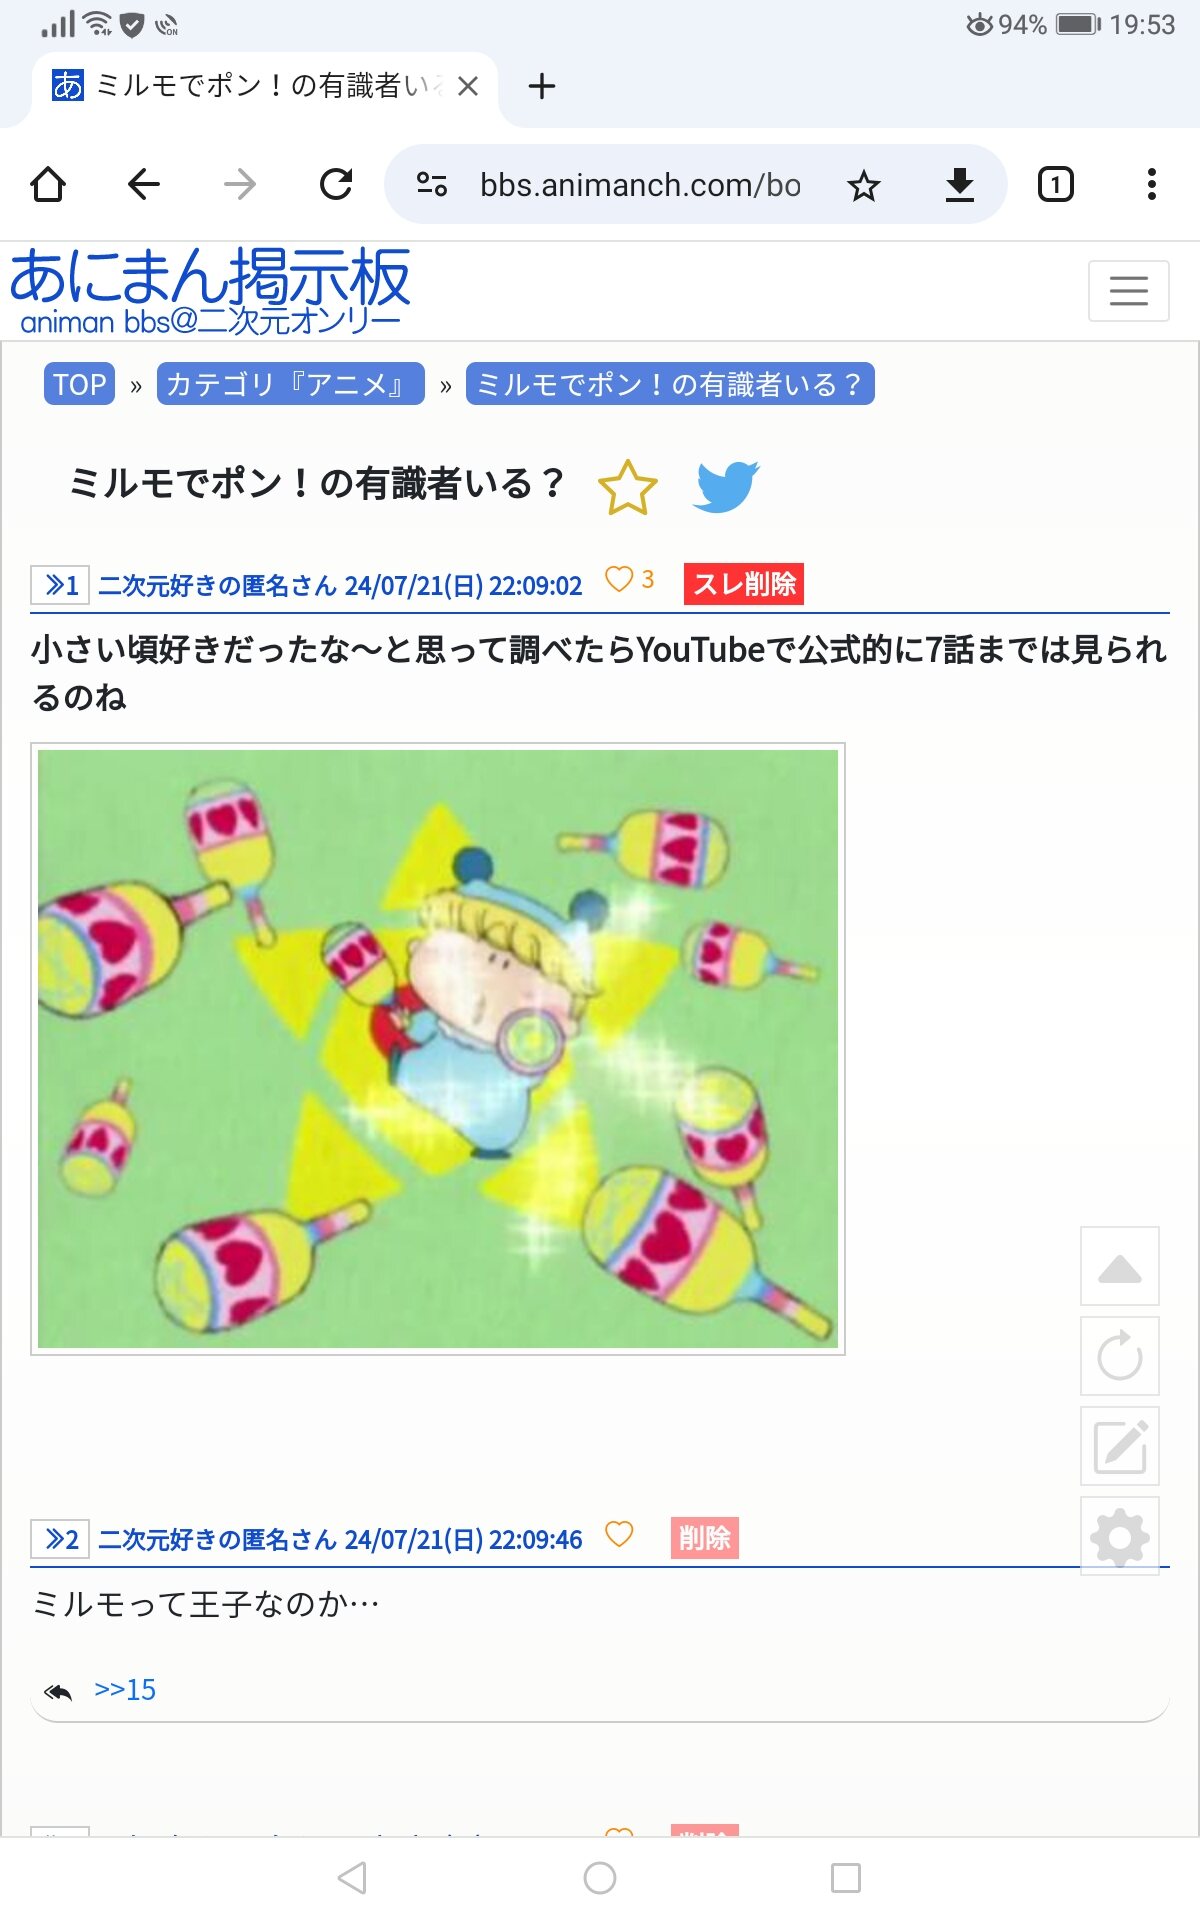Open the tab switcher showing 1 tab
1200x1920 pixels.
click(1056, 185)
